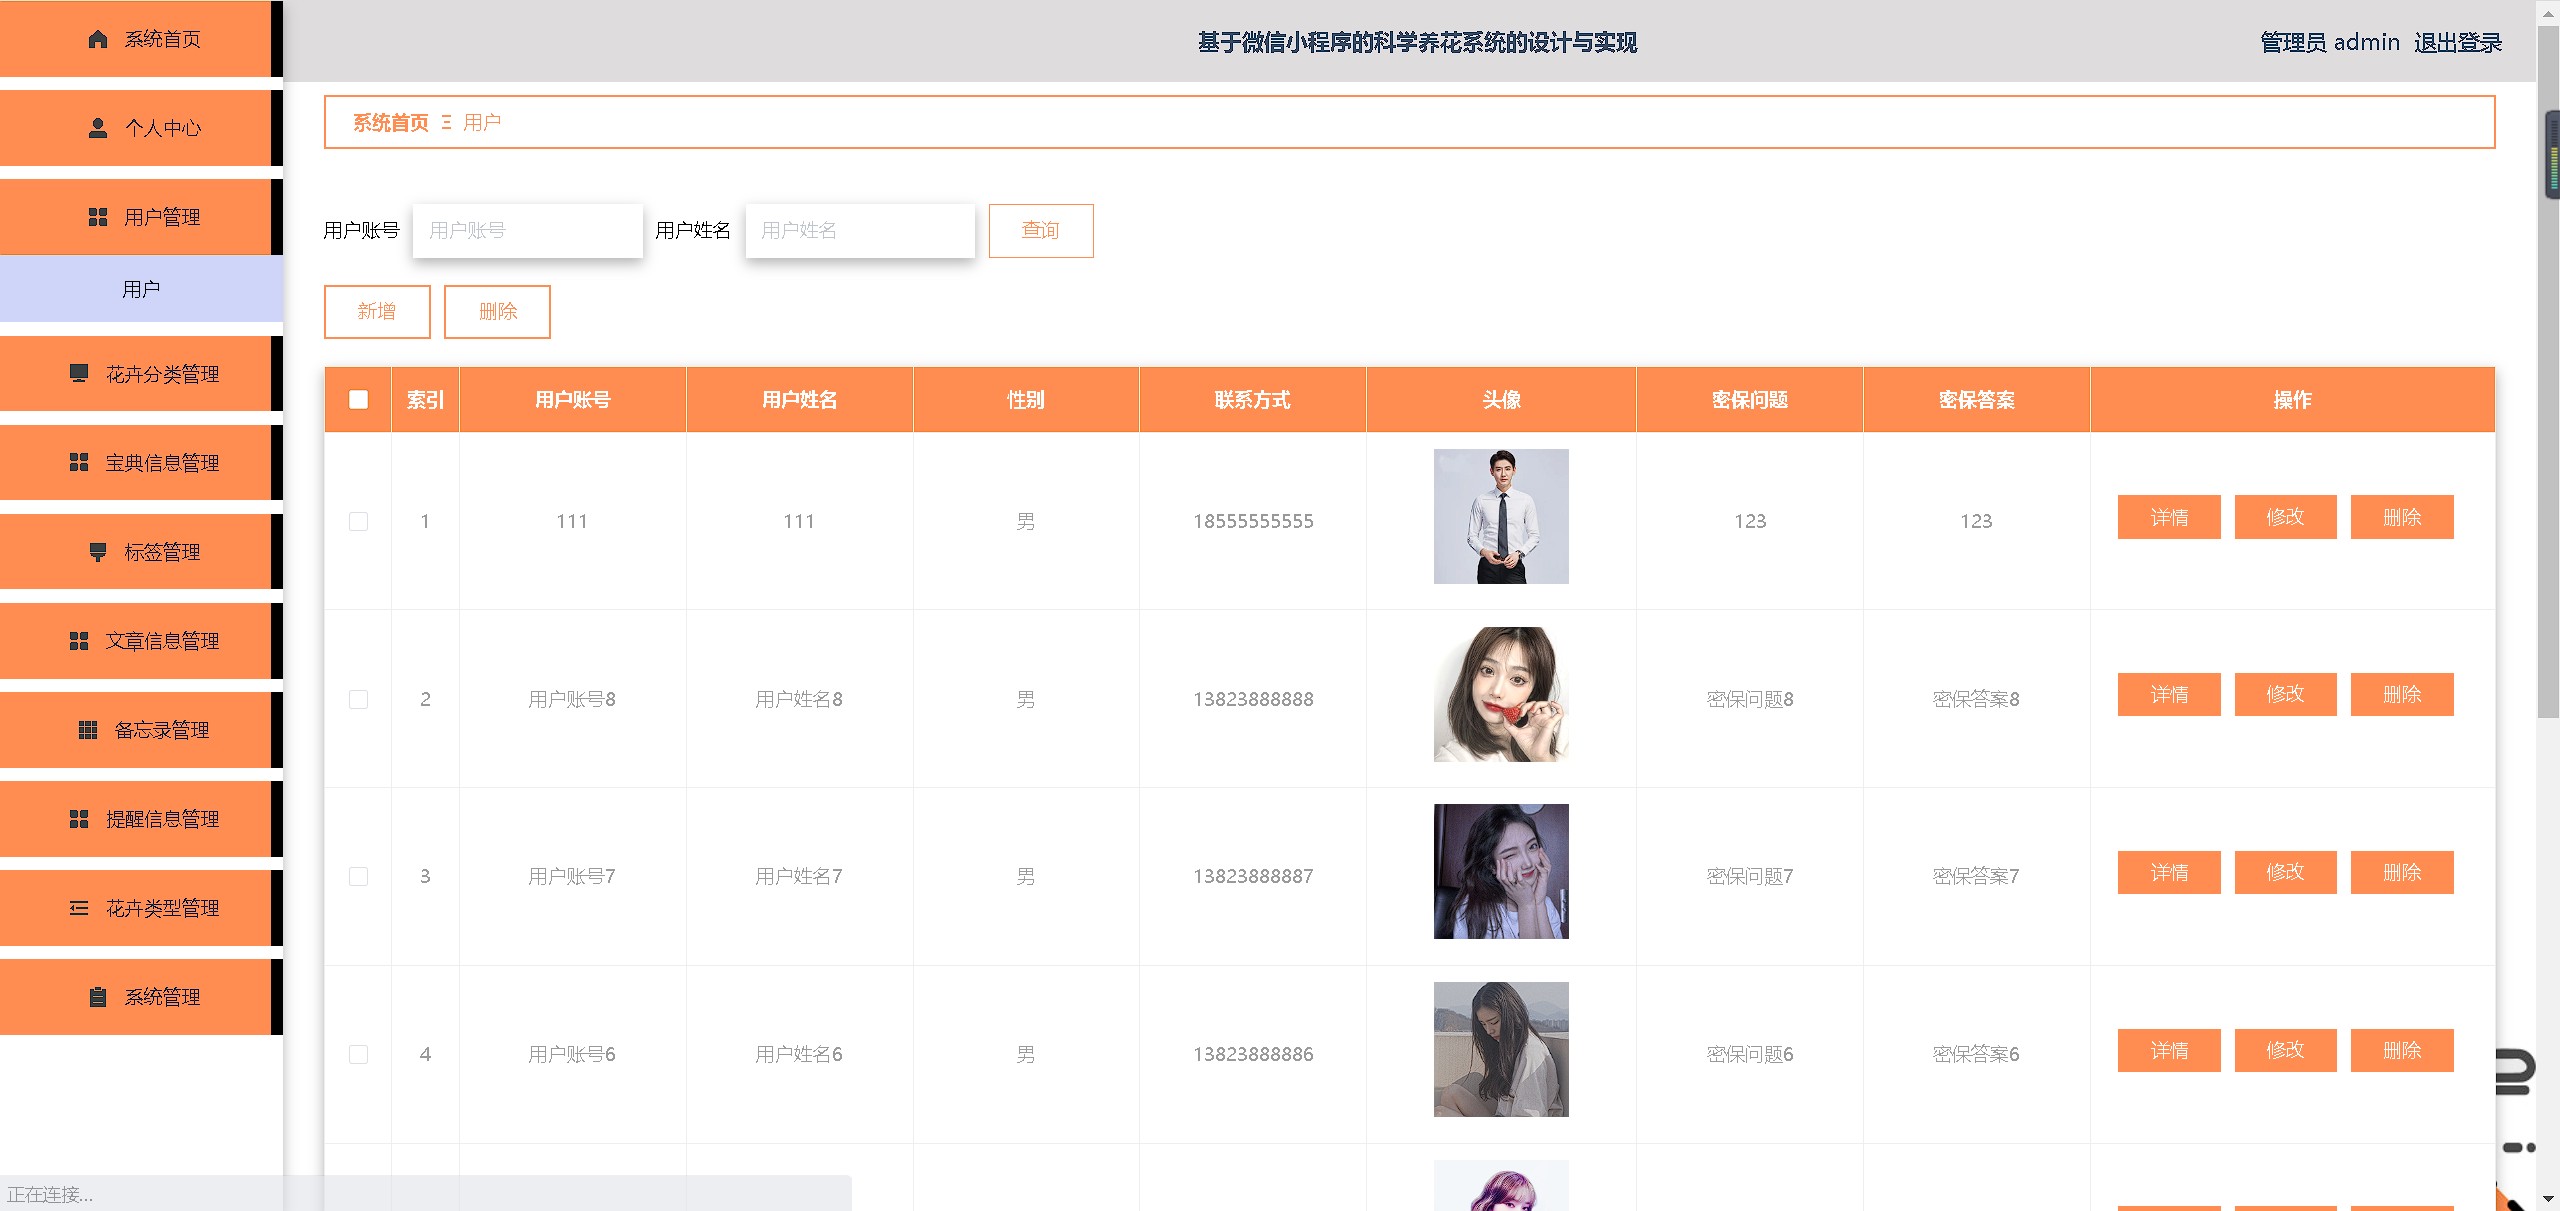Click the monitor icon beside 花卉分类管理
This screenshot has width=2560, height=1211.
coord(79,374)
